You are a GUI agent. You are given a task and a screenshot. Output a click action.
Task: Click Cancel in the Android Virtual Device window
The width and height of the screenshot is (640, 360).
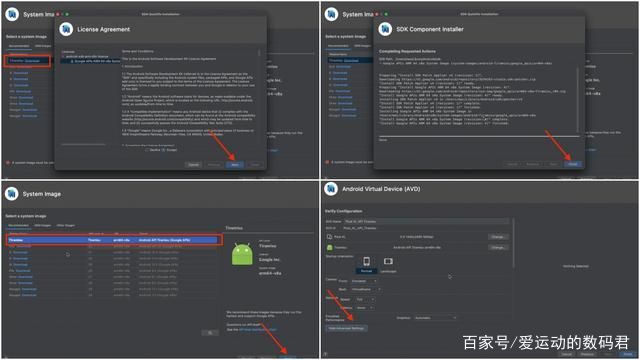tap(567, 354)
